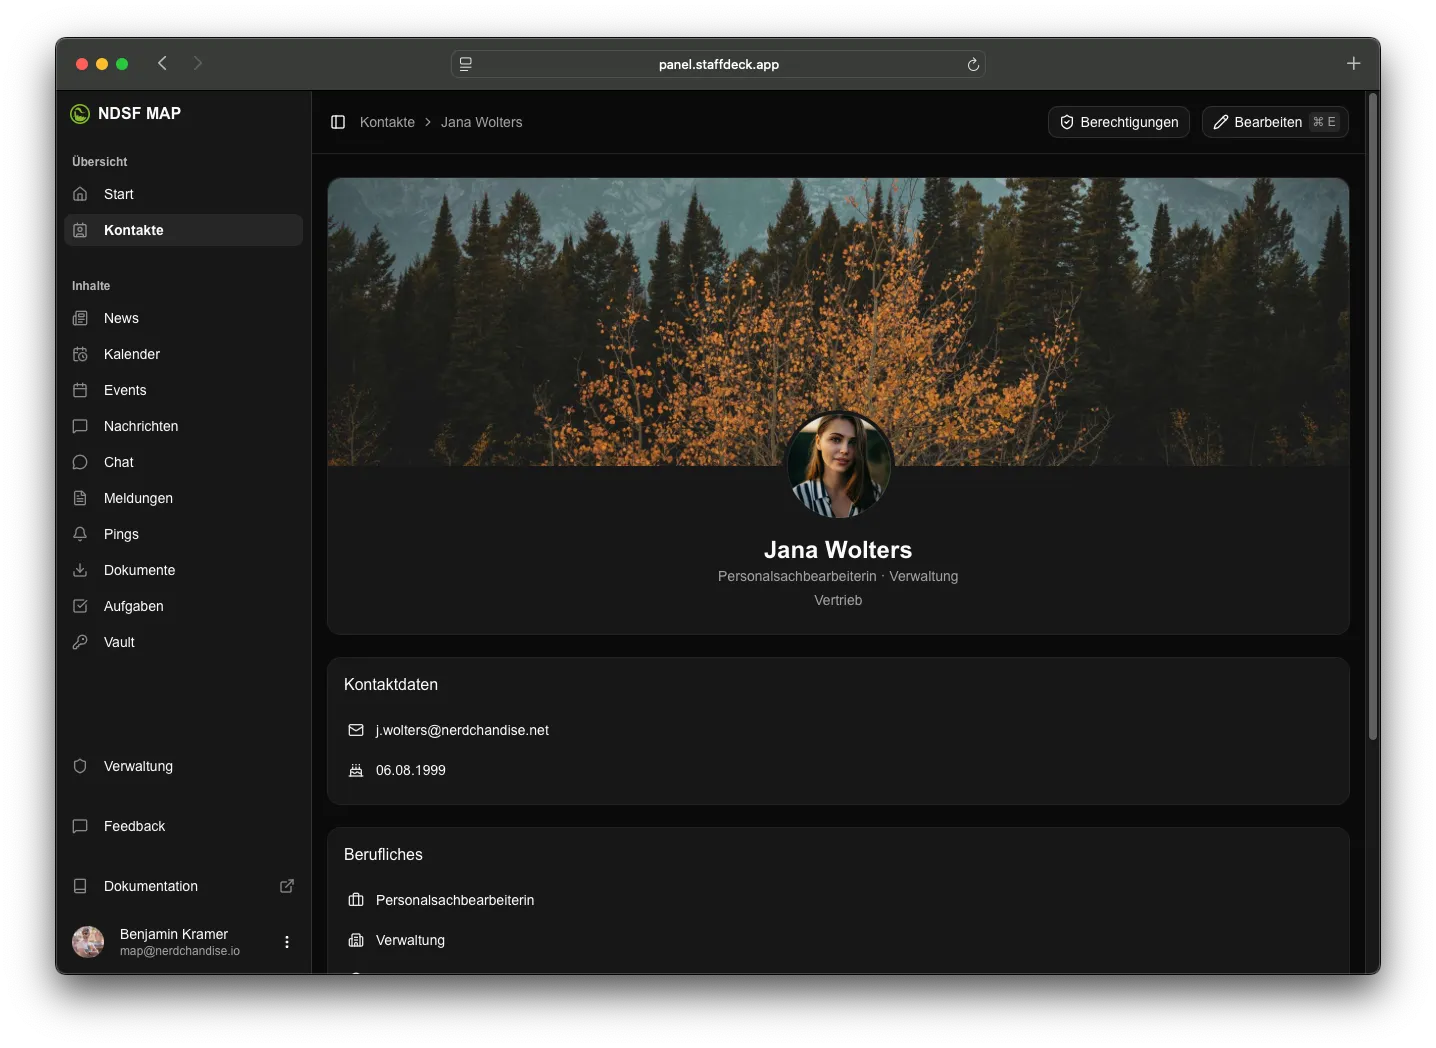Open the browser site settings icon
The height and width of the screenshot is (1048, 1436).
[466, 64]
